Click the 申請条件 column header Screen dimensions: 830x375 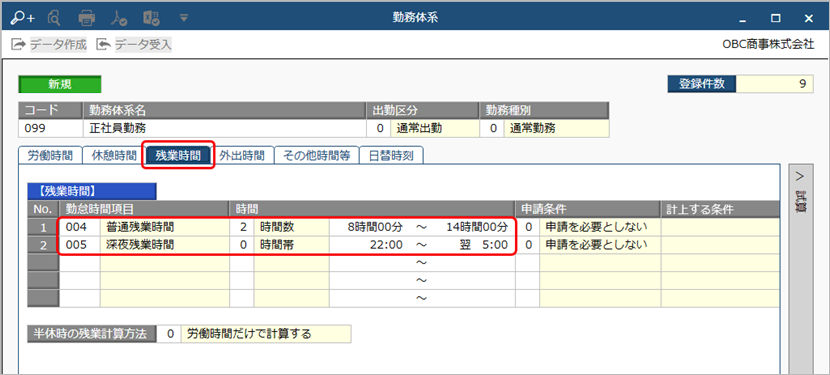588,209
